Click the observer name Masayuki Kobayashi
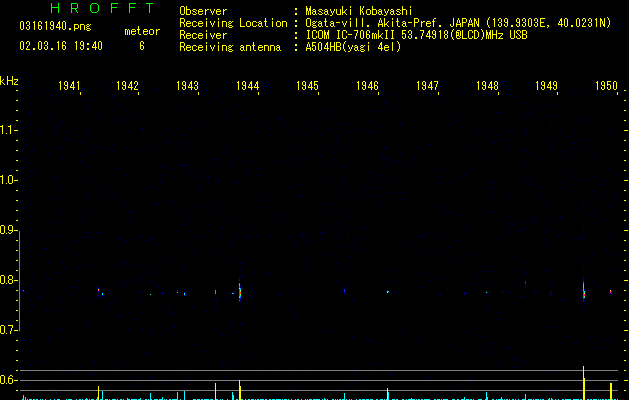629x400 pixels. [x=359, y=11]
